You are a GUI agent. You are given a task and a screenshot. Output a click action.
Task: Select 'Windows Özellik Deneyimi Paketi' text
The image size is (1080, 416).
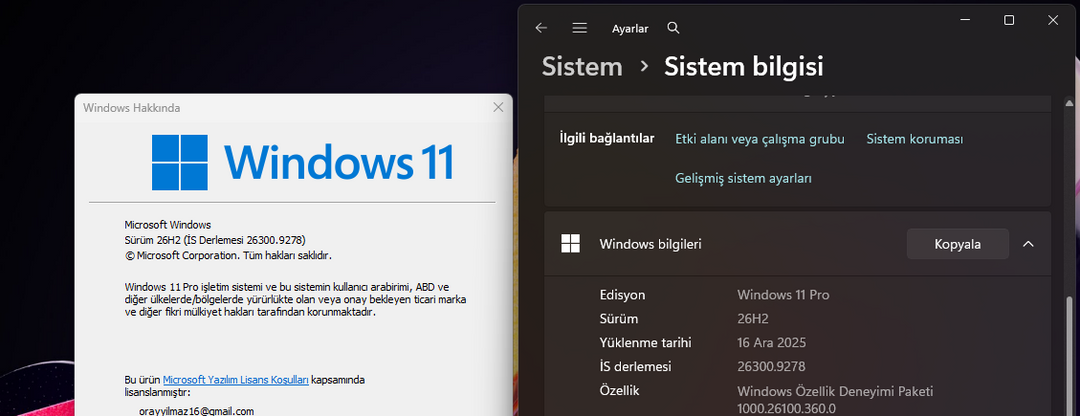point(835,392)
